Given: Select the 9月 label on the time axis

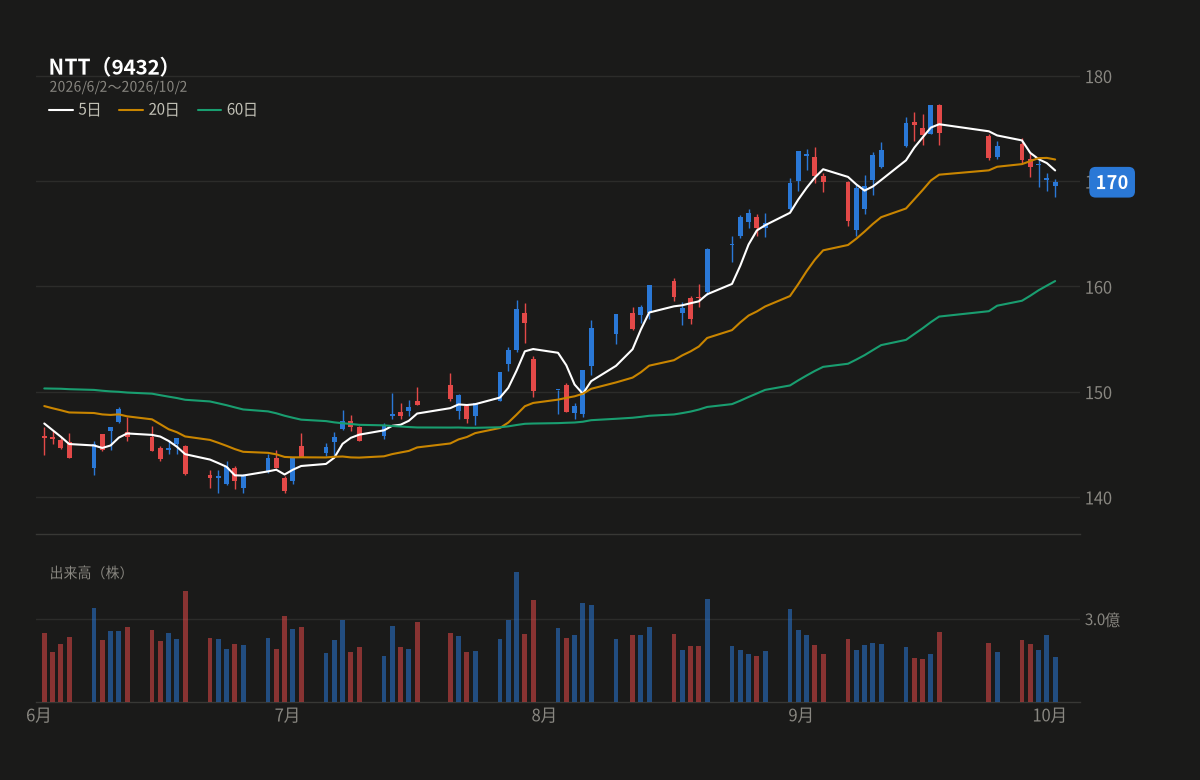Looking at the screenshot, I should pos(801,715).
